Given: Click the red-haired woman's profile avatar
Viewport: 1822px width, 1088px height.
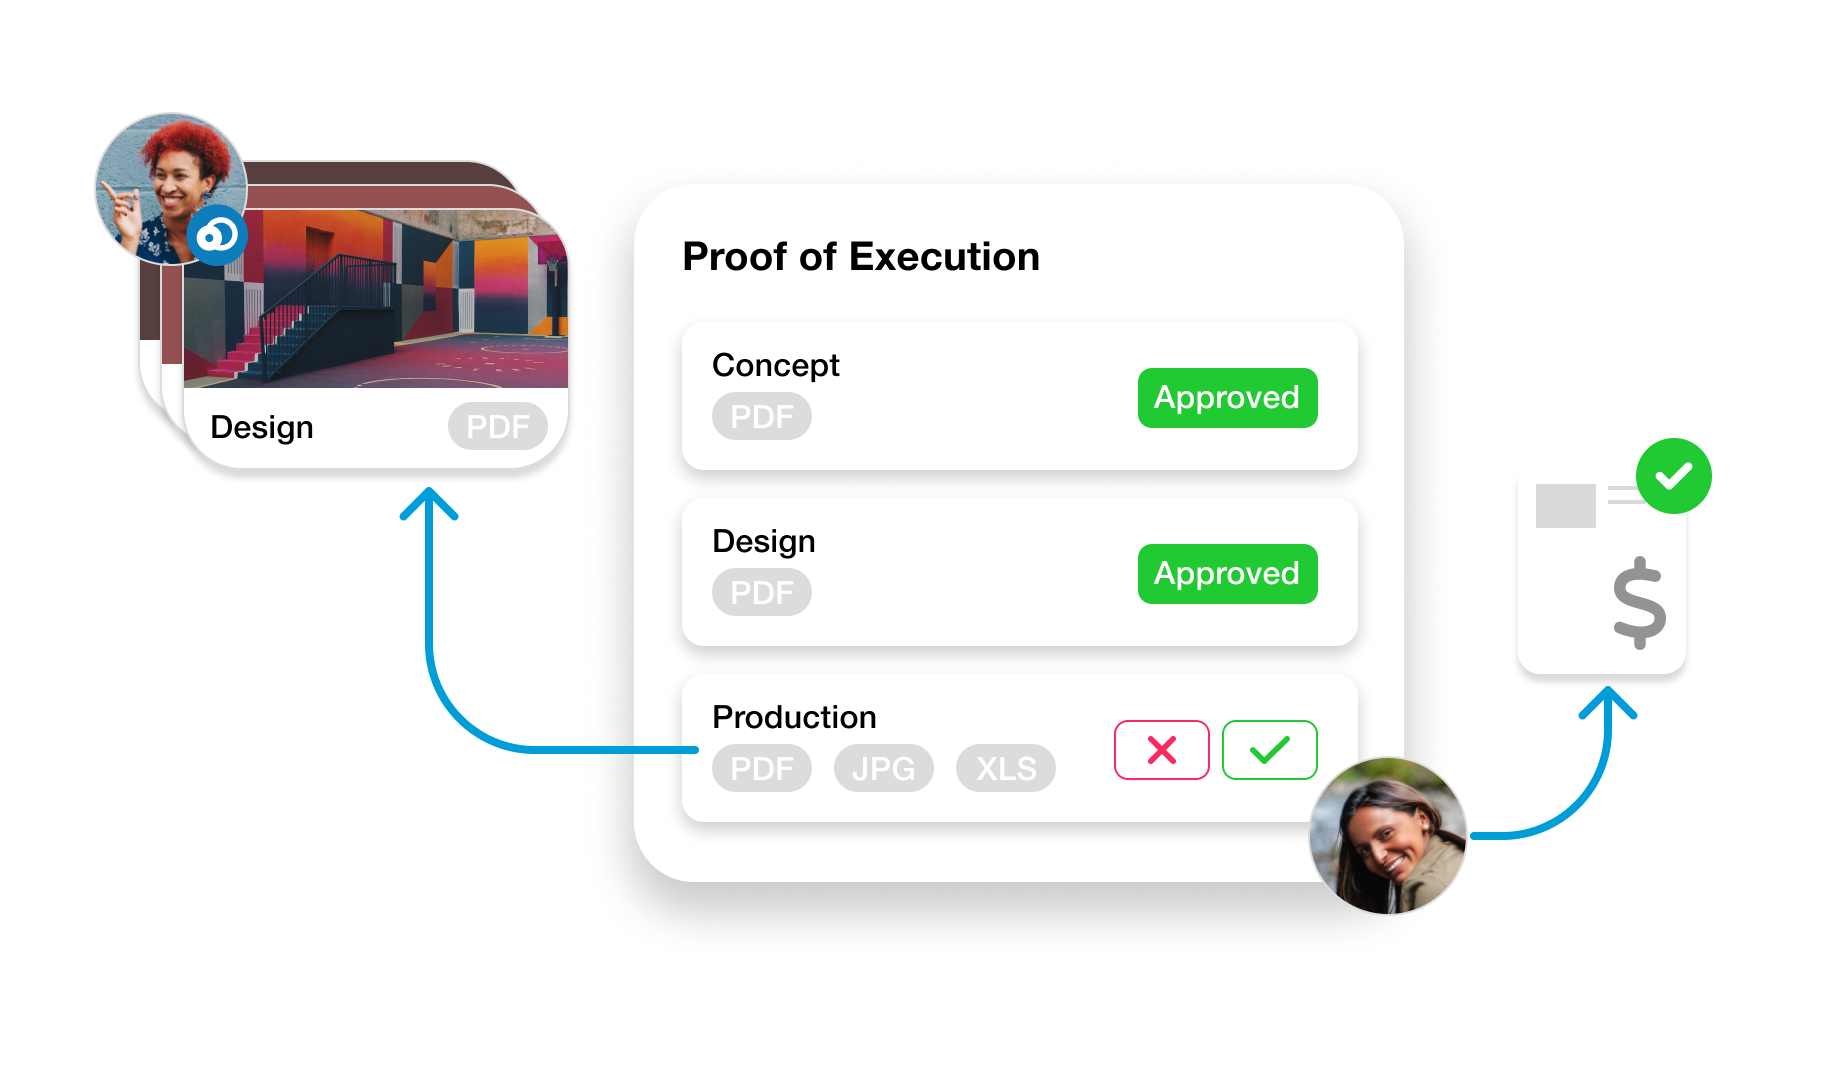Looking at the screenshot, I should 171,189.
